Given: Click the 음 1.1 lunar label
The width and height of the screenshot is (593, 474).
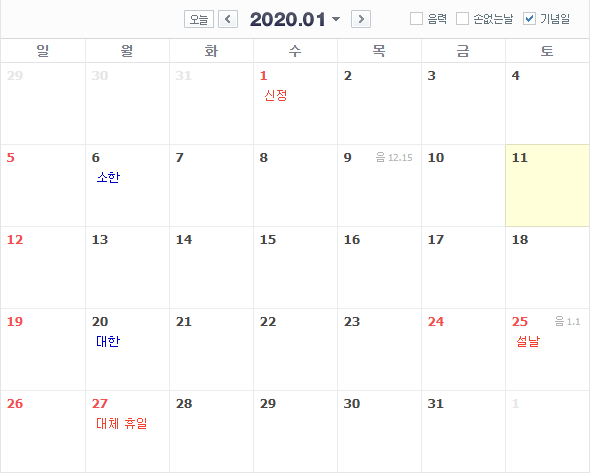Looking at the screenshot, I should (x=567, y=322).
